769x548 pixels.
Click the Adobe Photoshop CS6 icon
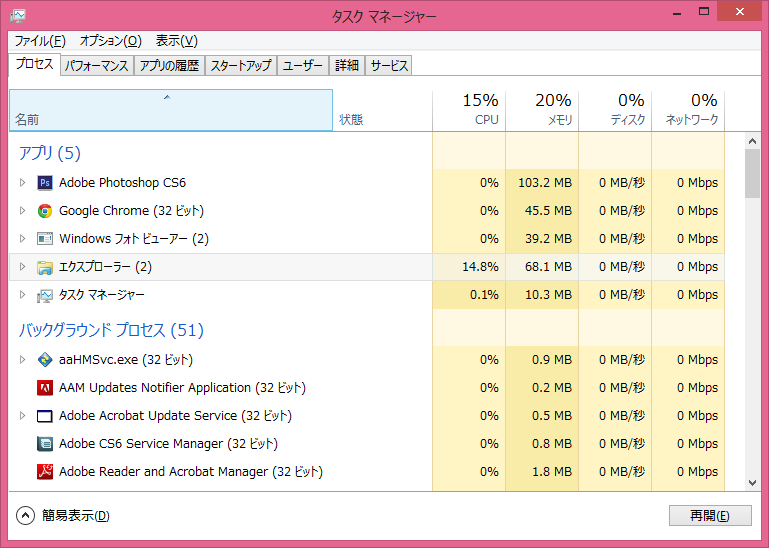click(x=45, y=183)
